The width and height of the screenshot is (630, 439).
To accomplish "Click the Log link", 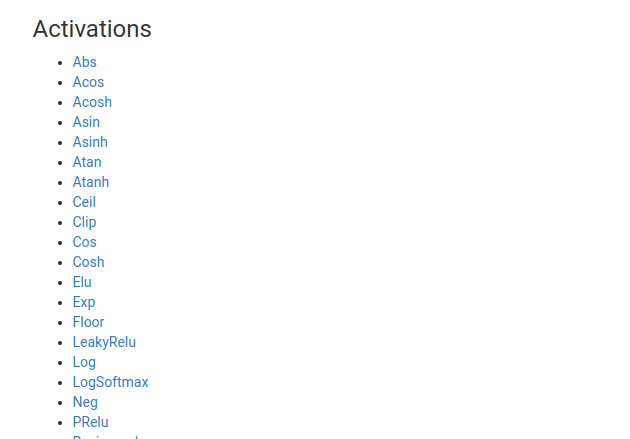I will point(84,362).
